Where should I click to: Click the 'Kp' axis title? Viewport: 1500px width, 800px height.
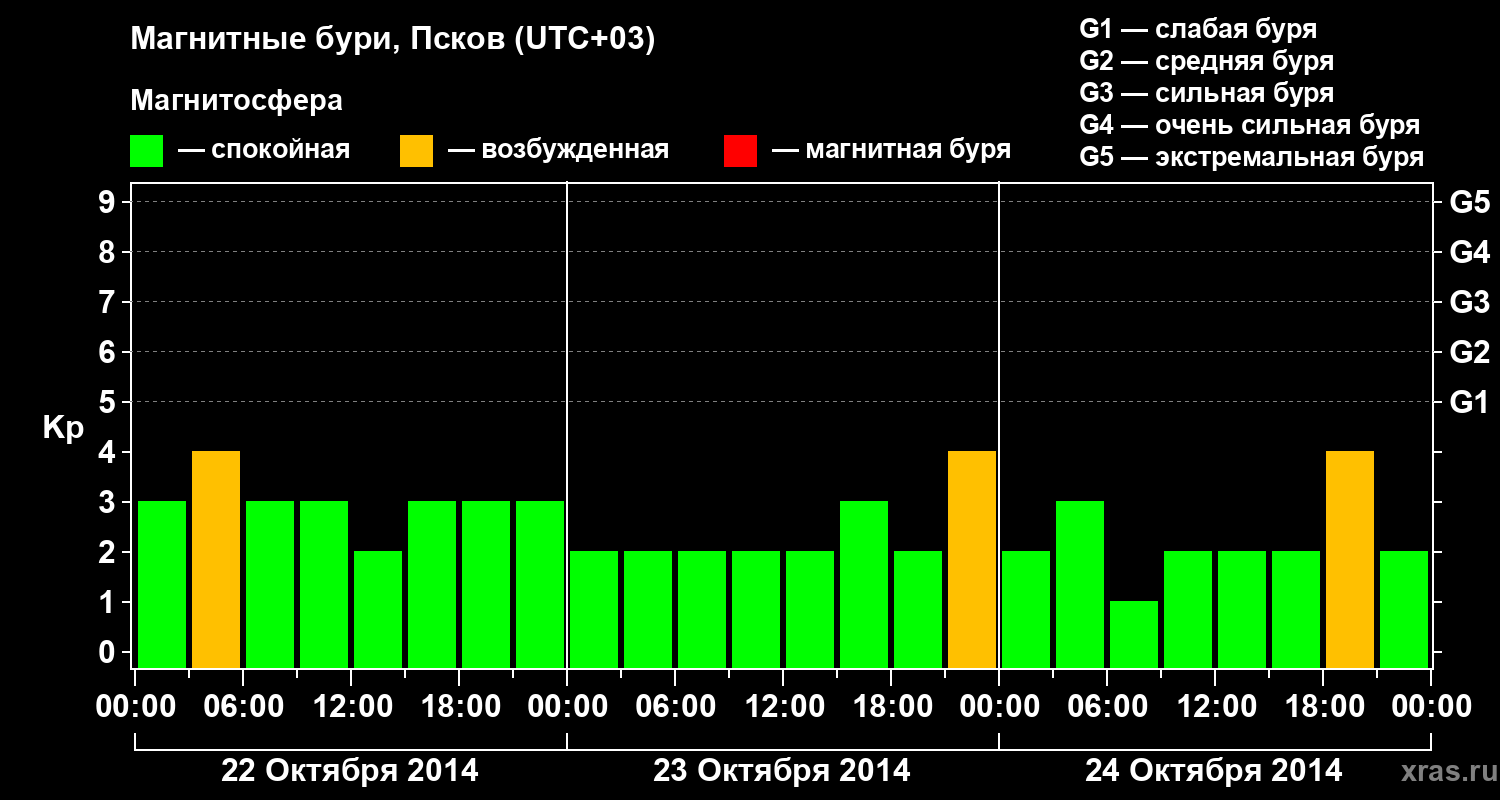[x=63, y=429]
